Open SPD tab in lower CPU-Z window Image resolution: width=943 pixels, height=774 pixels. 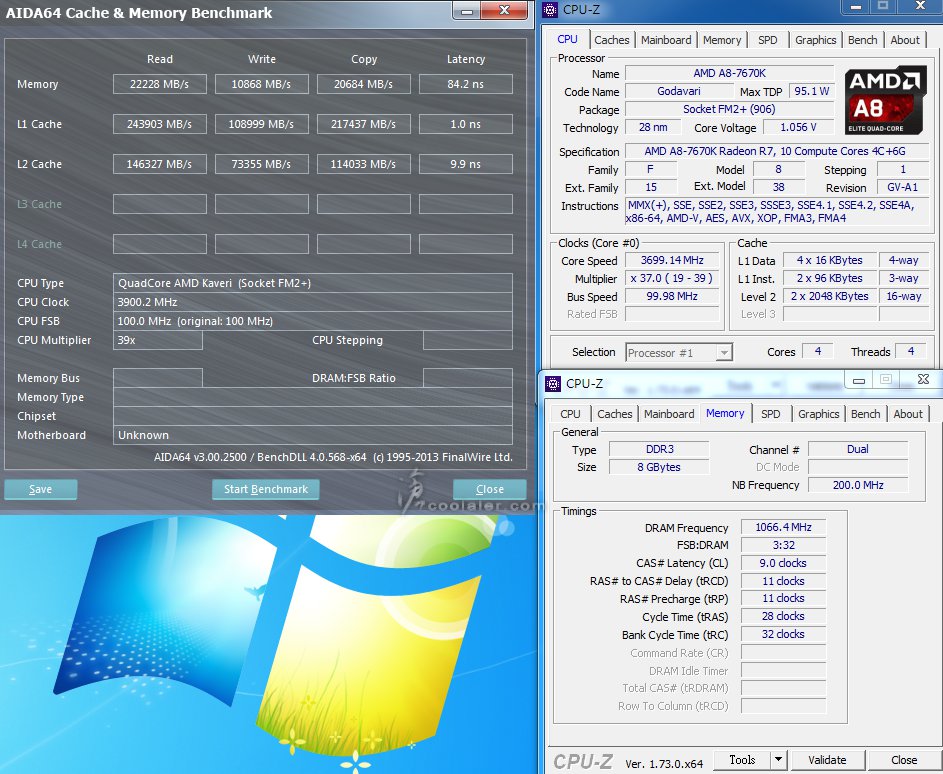click(x=770, y=414)
